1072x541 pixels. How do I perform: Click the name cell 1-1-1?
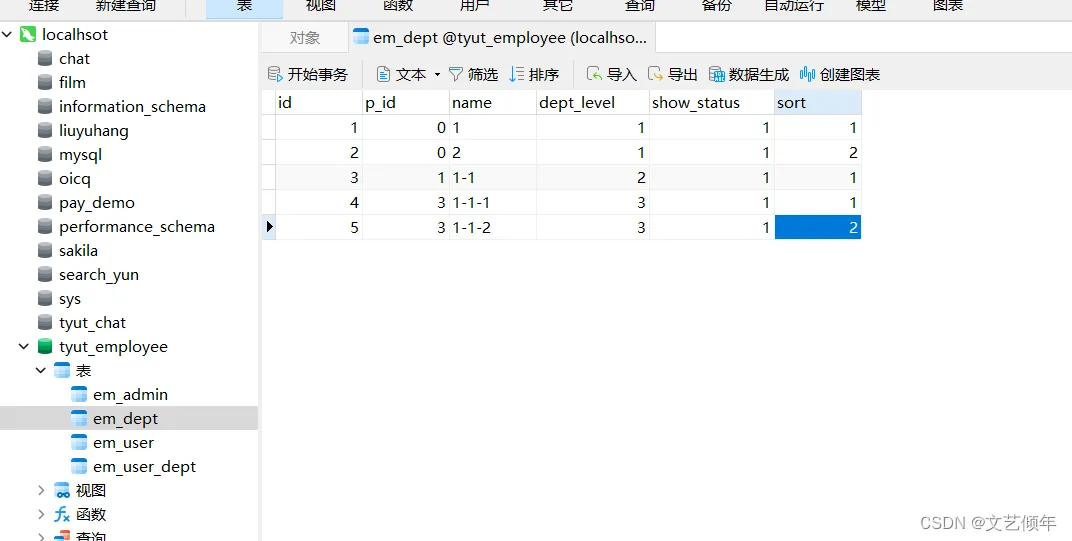493,202
